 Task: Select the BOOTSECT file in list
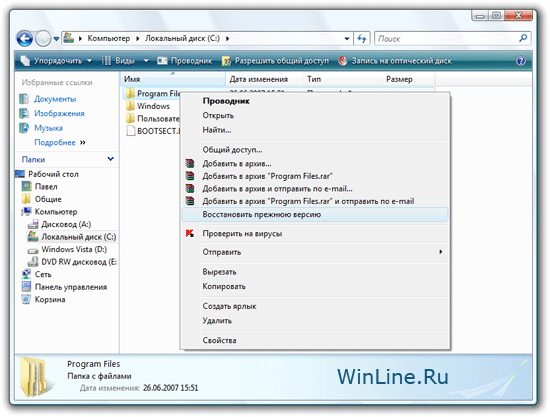[153, 131]
